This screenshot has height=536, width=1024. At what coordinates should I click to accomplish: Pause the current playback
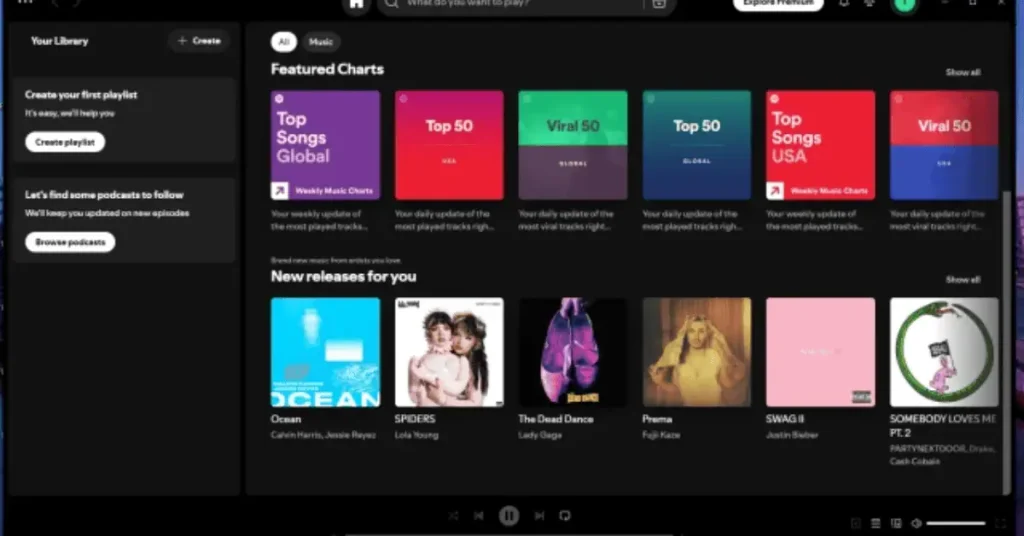509,516
